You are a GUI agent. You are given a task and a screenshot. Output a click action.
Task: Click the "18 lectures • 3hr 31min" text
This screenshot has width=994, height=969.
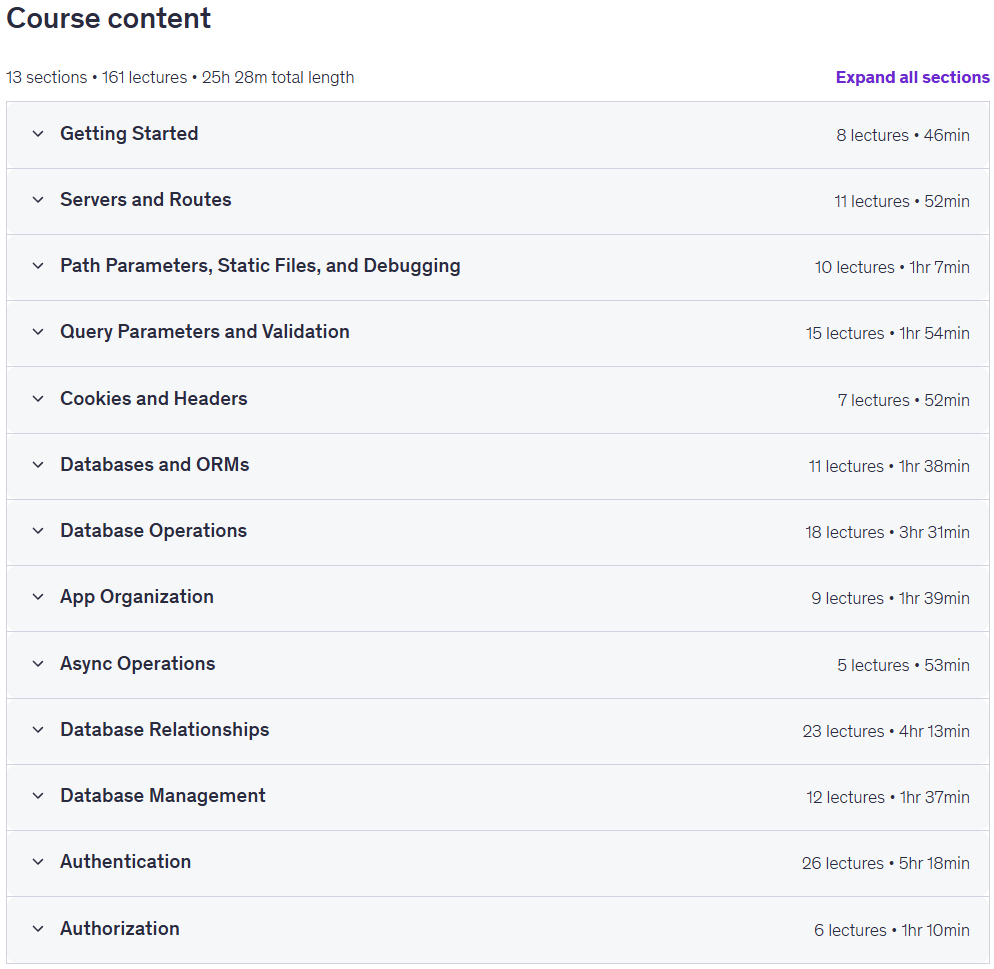coord(888,532)
